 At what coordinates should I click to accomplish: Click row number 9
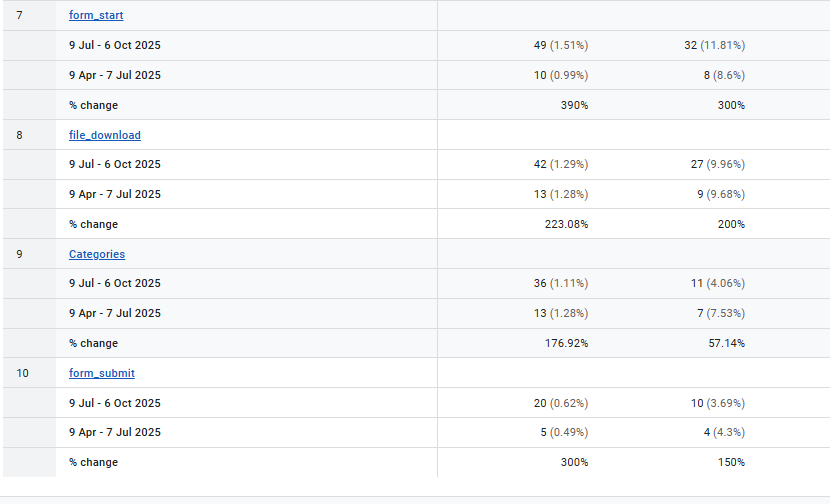click(x=20, y=254)
